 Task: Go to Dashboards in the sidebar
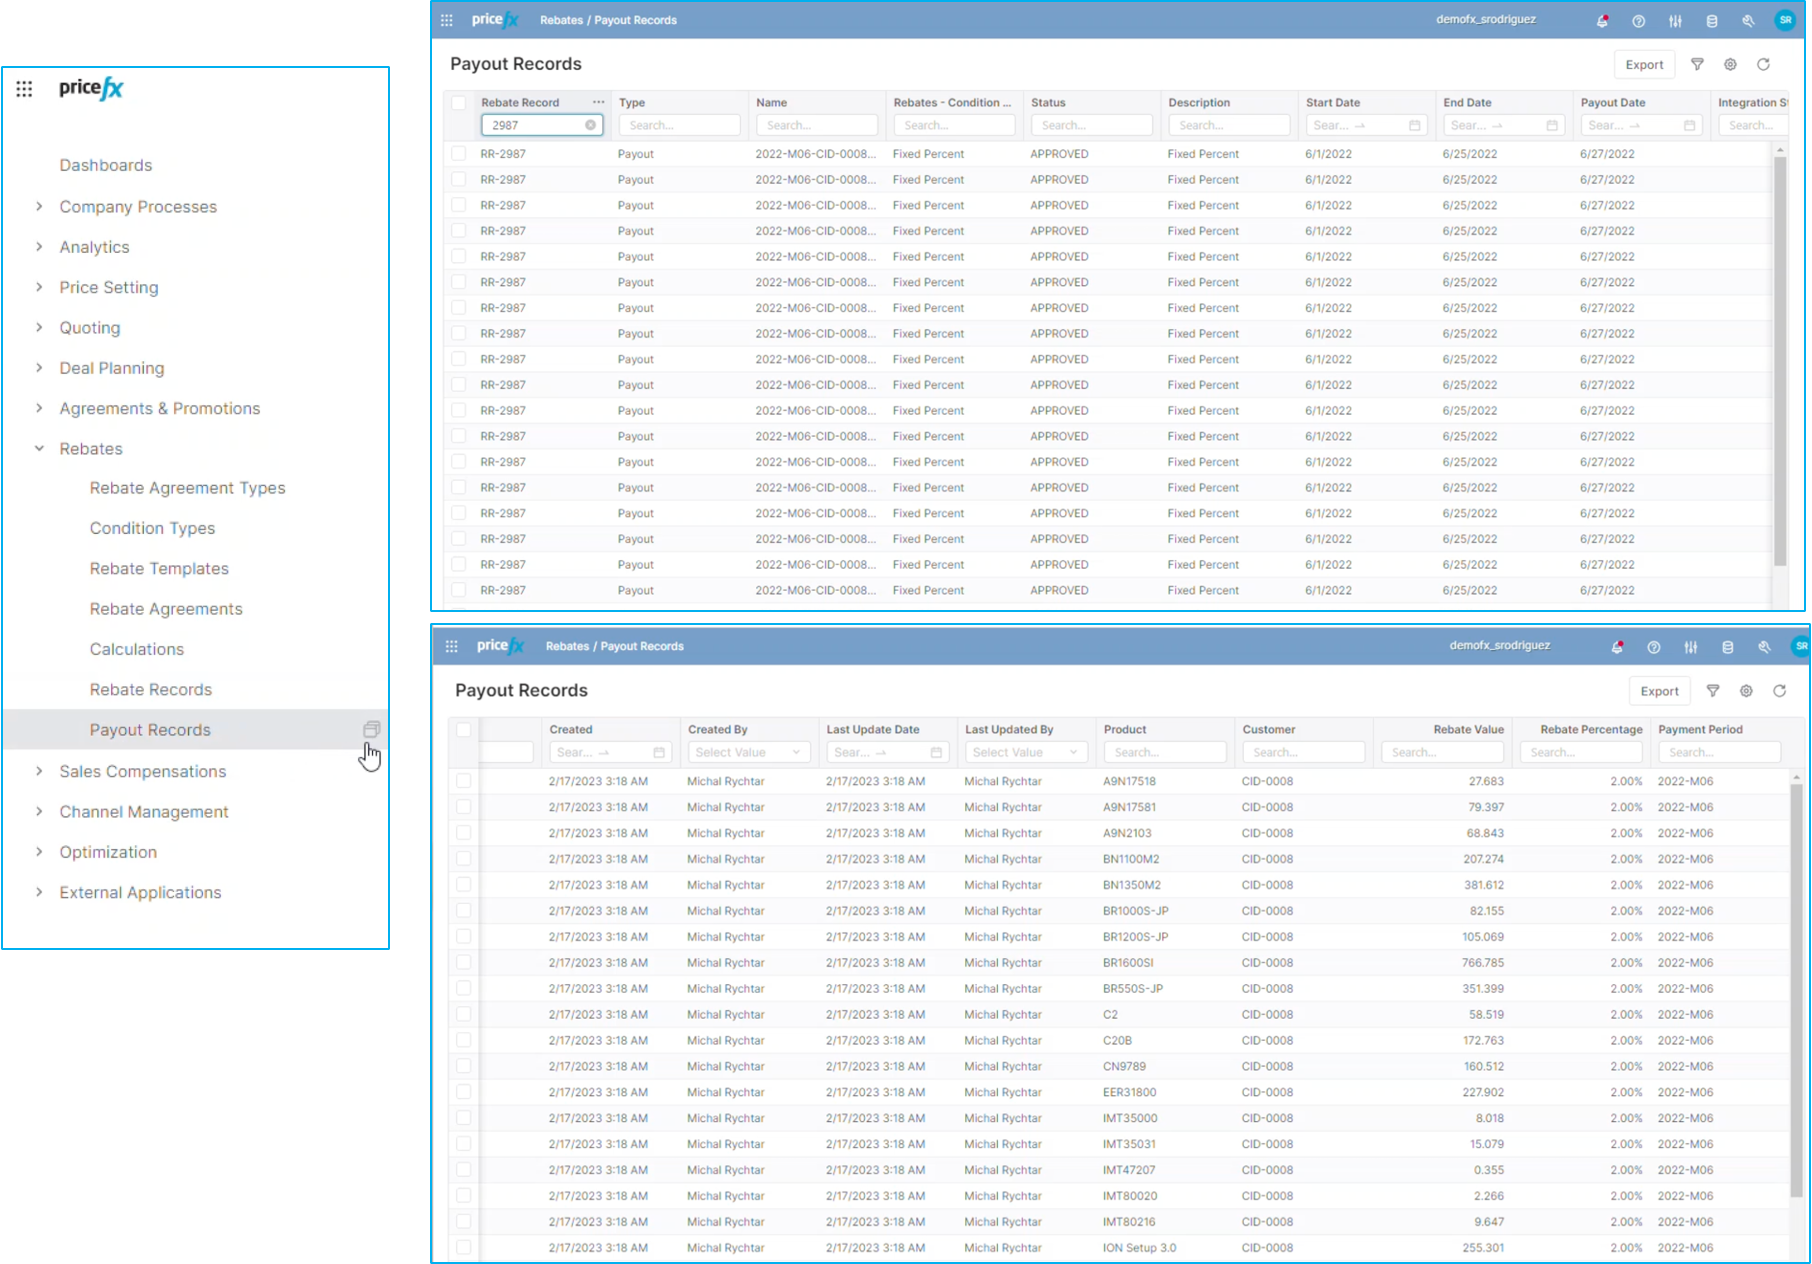coord(105,165)
